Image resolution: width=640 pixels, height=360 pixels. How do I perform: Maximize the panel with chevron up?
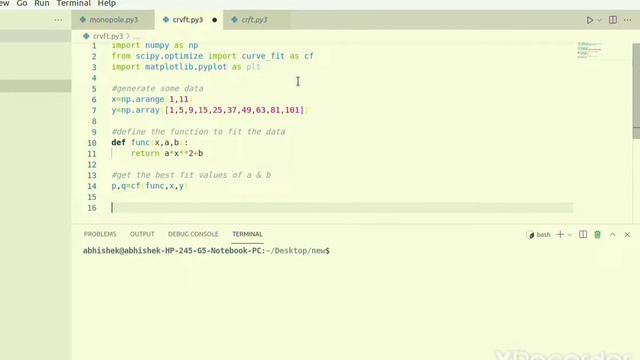(x=612, y=234)
